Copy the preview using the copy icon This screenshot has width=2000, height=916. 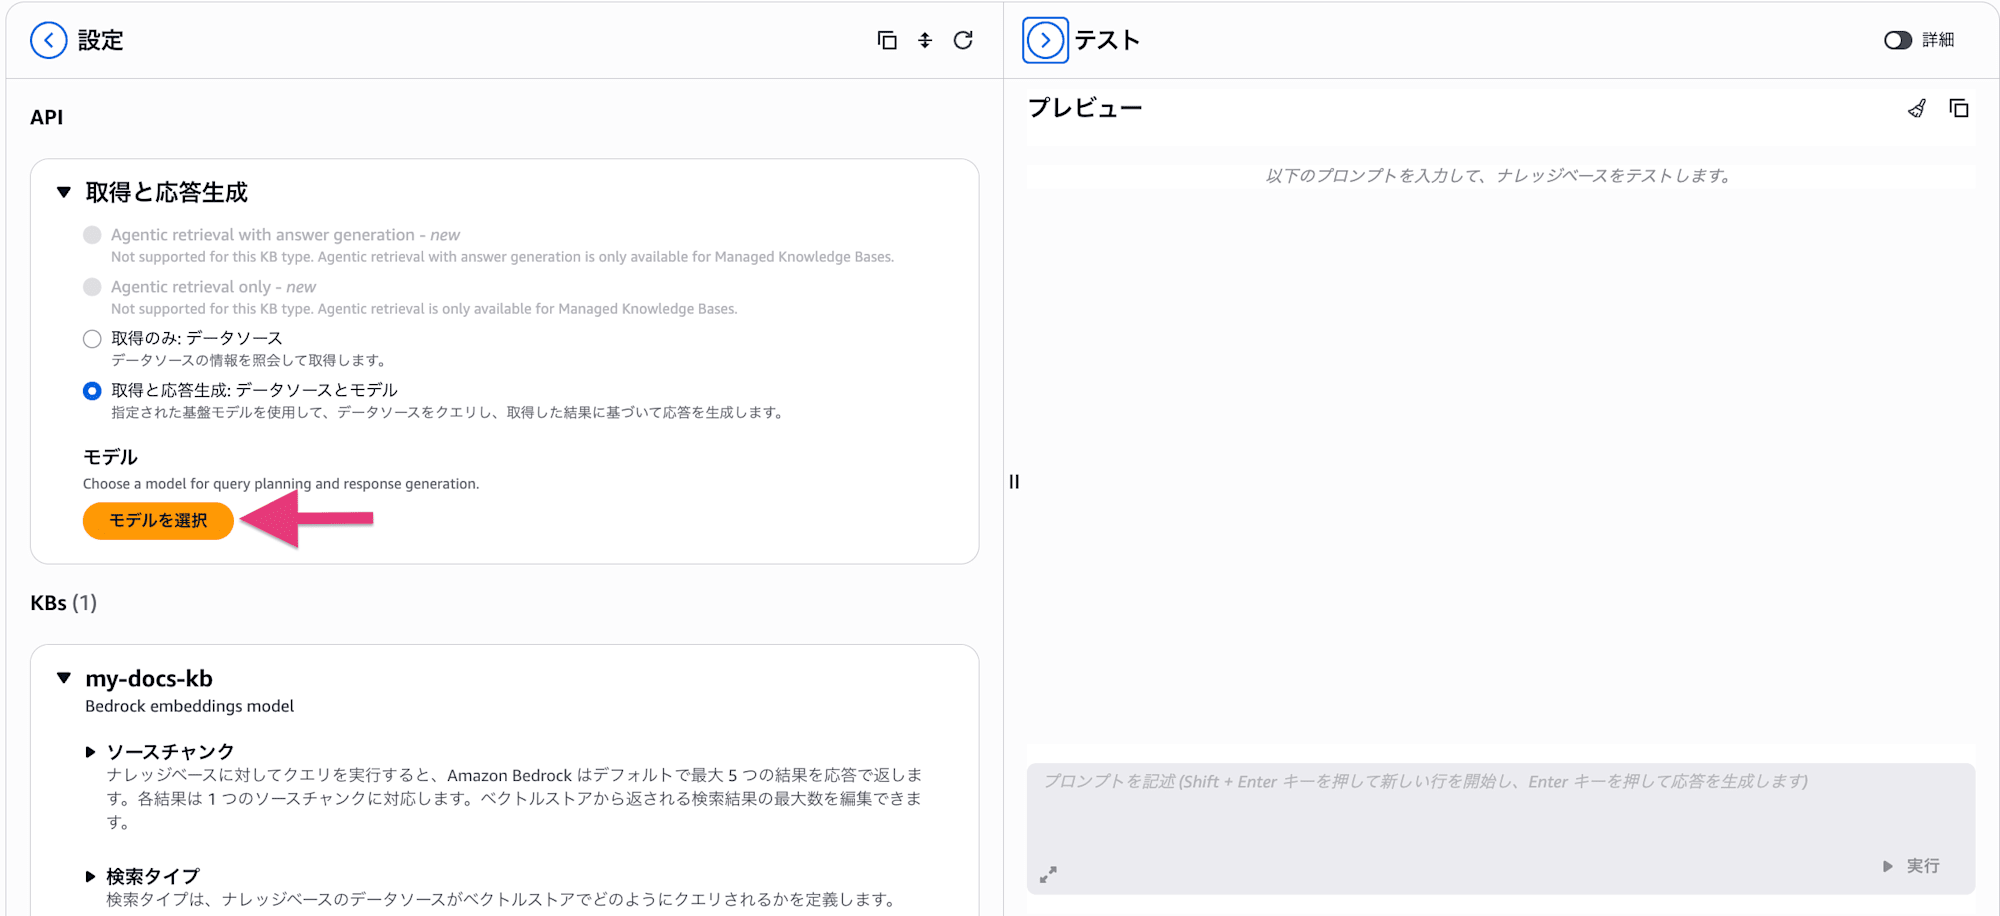(x=1959, y=108)
